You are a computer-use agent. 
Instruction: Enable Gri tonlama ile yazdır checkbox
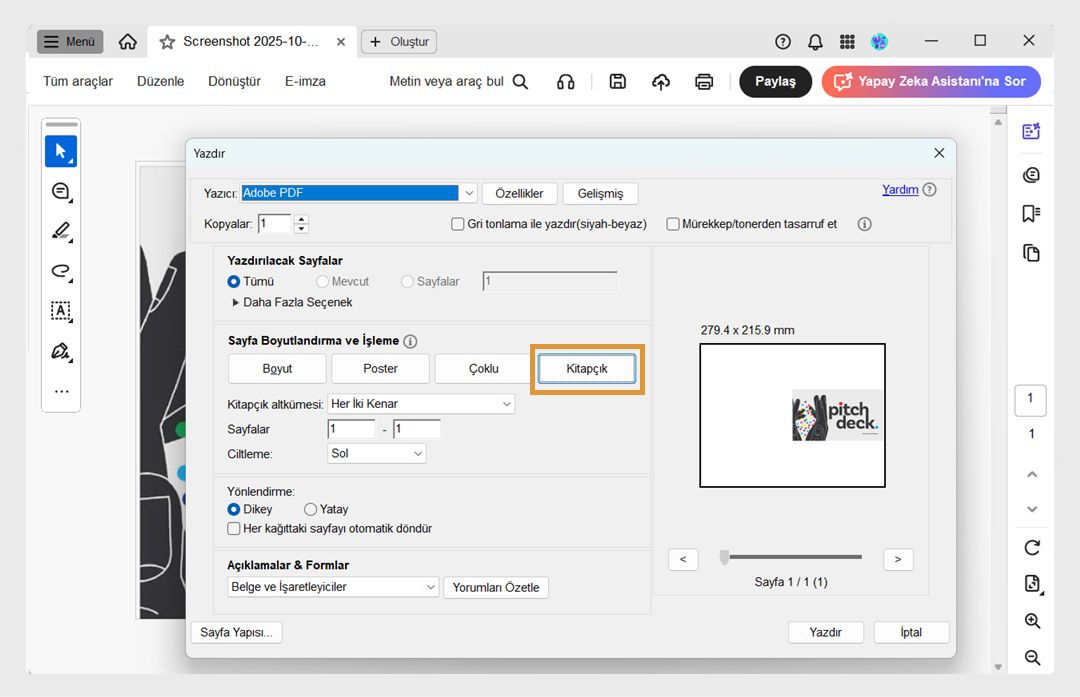point(457,224)
